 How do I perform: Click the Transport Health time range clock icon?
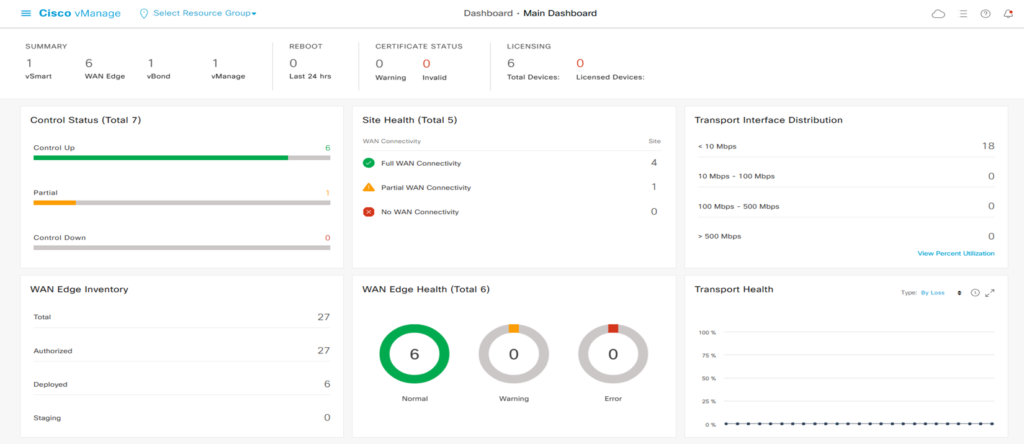(x=975, y=292)
